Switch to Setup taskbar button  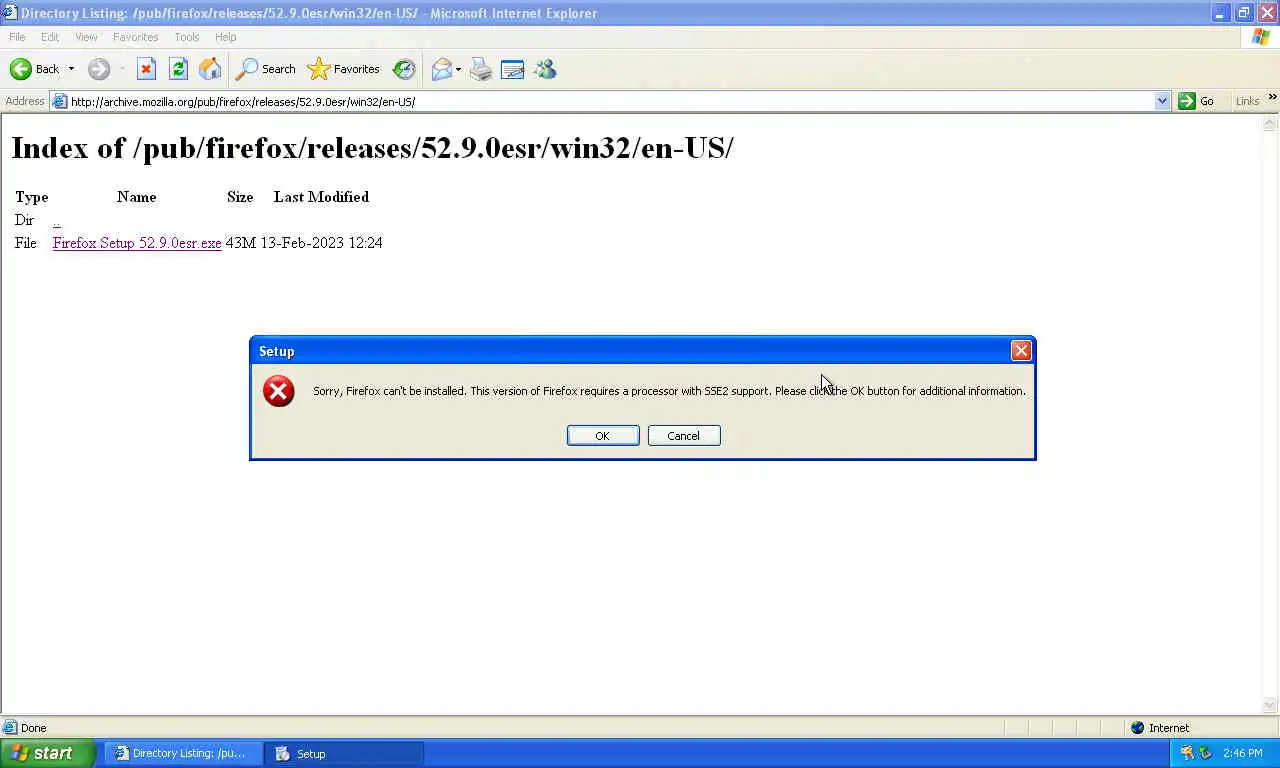pyautogui.click(x=343, y=753)
